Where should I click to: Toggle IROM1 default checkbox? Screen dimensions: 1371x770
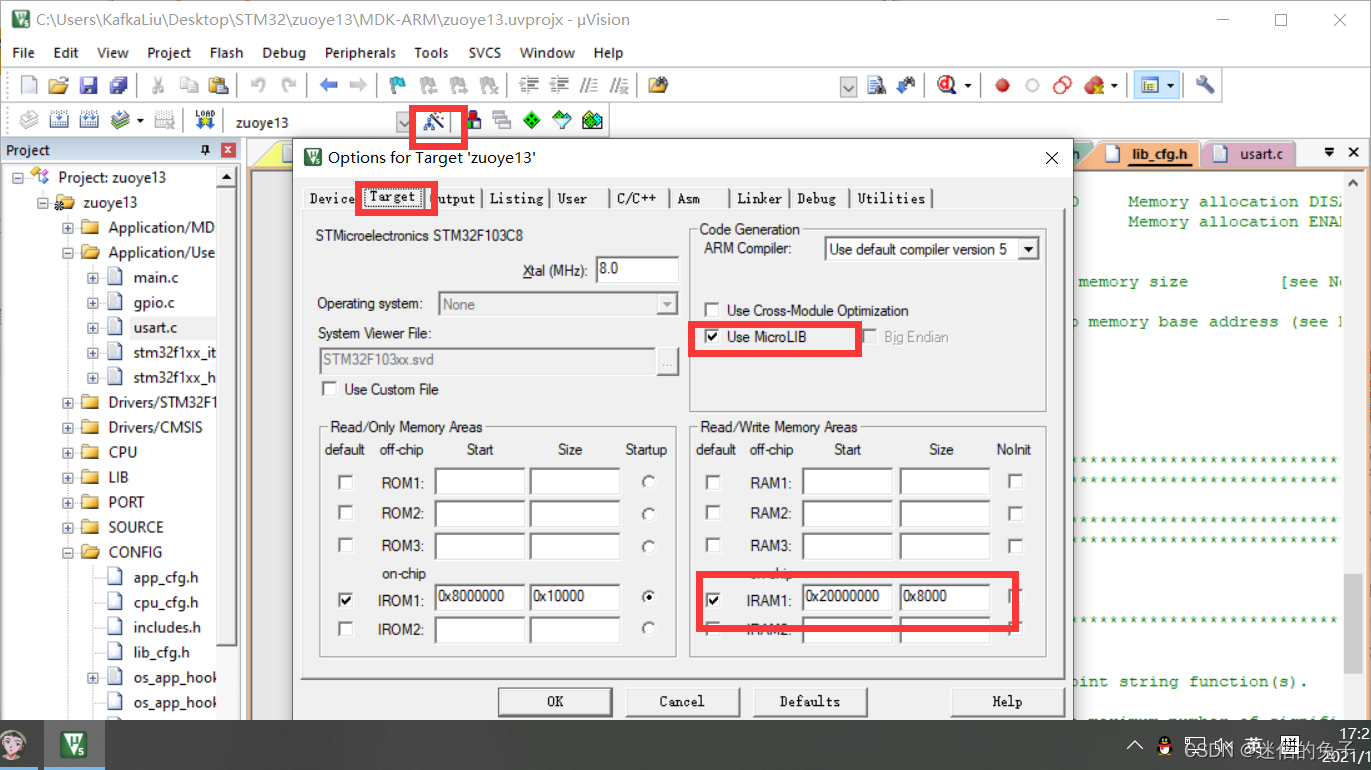(x=345, y=600)
